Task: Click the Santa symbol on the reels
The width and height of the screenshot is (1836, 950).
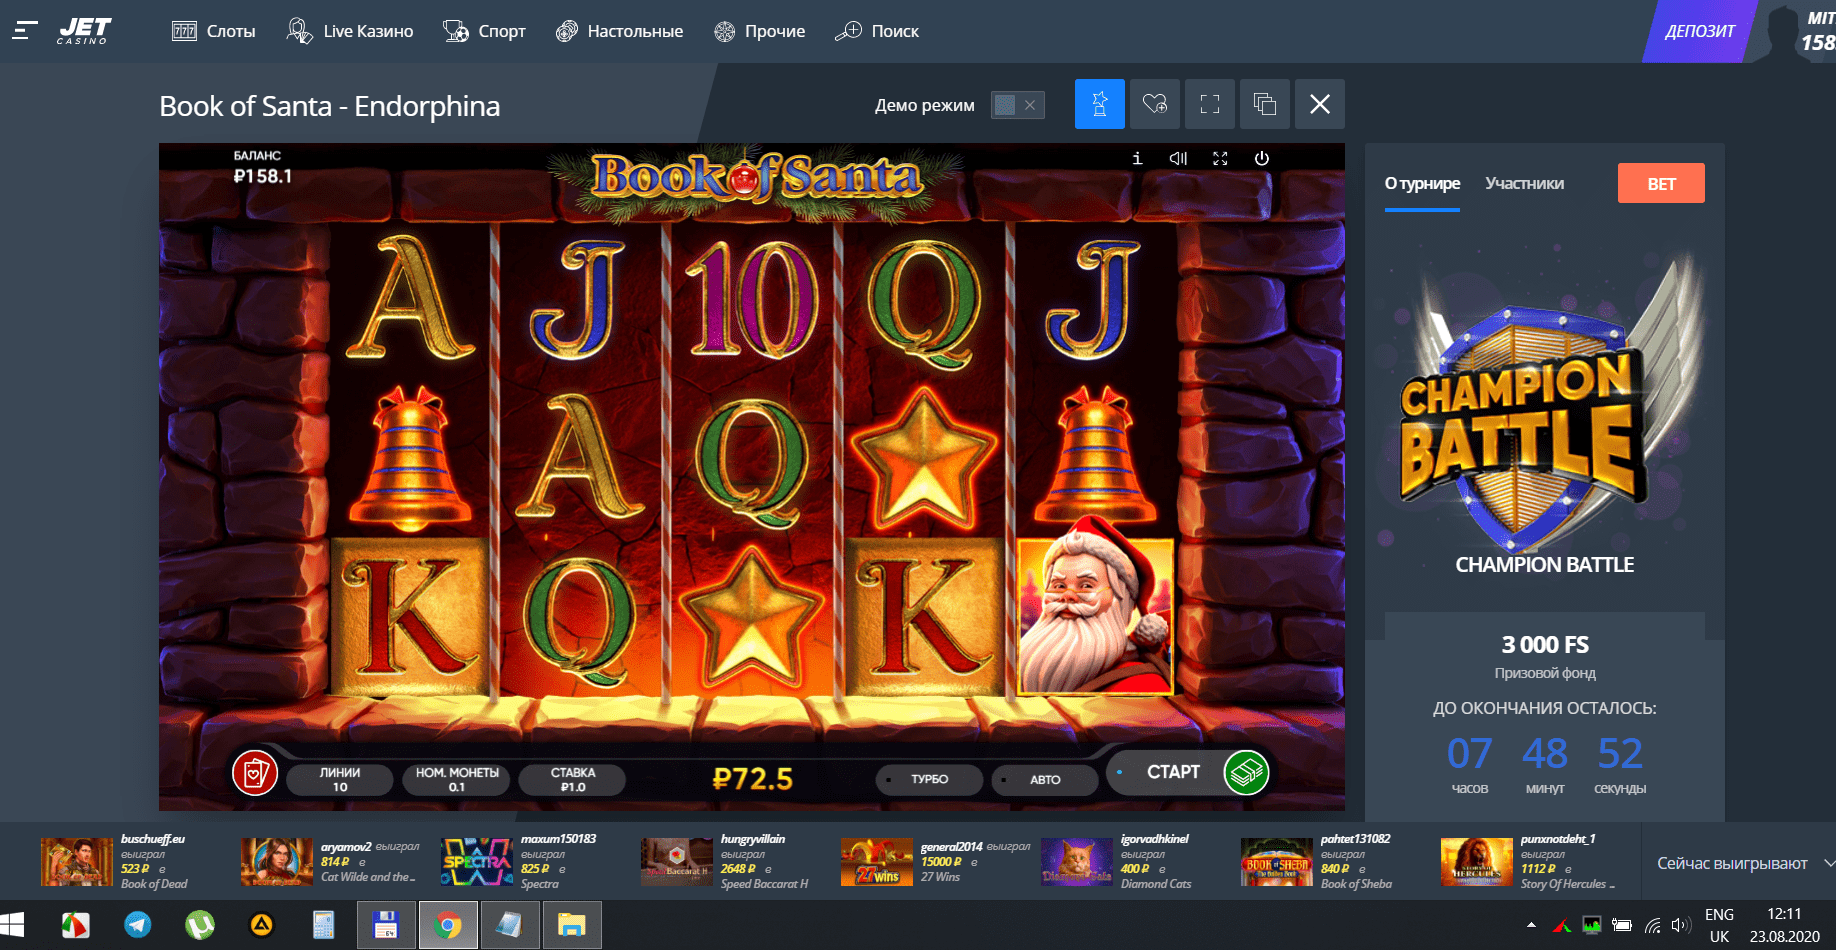Action: (1095, 610)
